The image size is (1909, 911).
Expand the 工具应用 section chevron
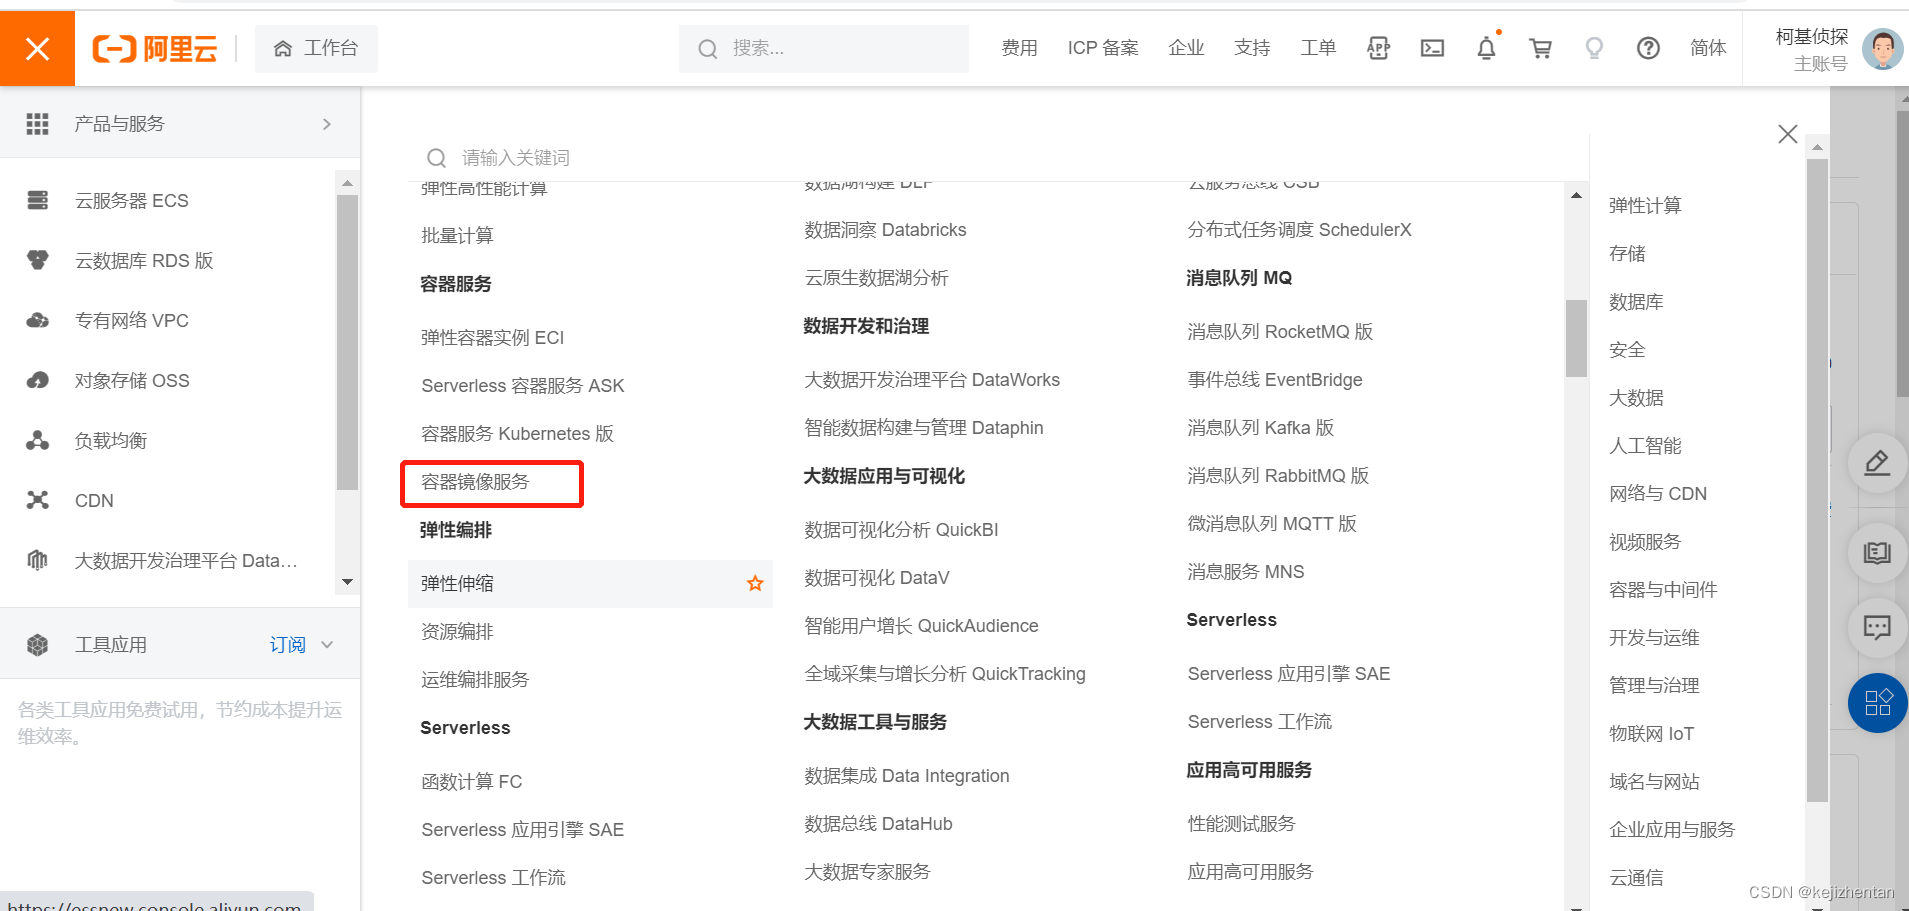[327, 645]
